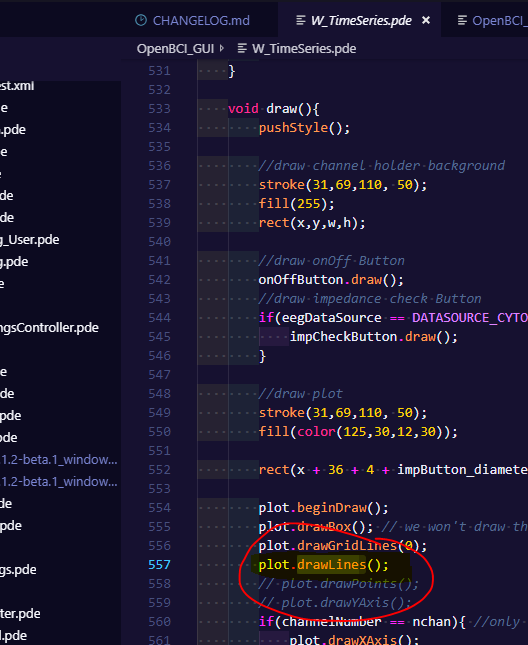
Task: Click commented '// plot.drawPoints();' line
Action: (x=339, y=583)
